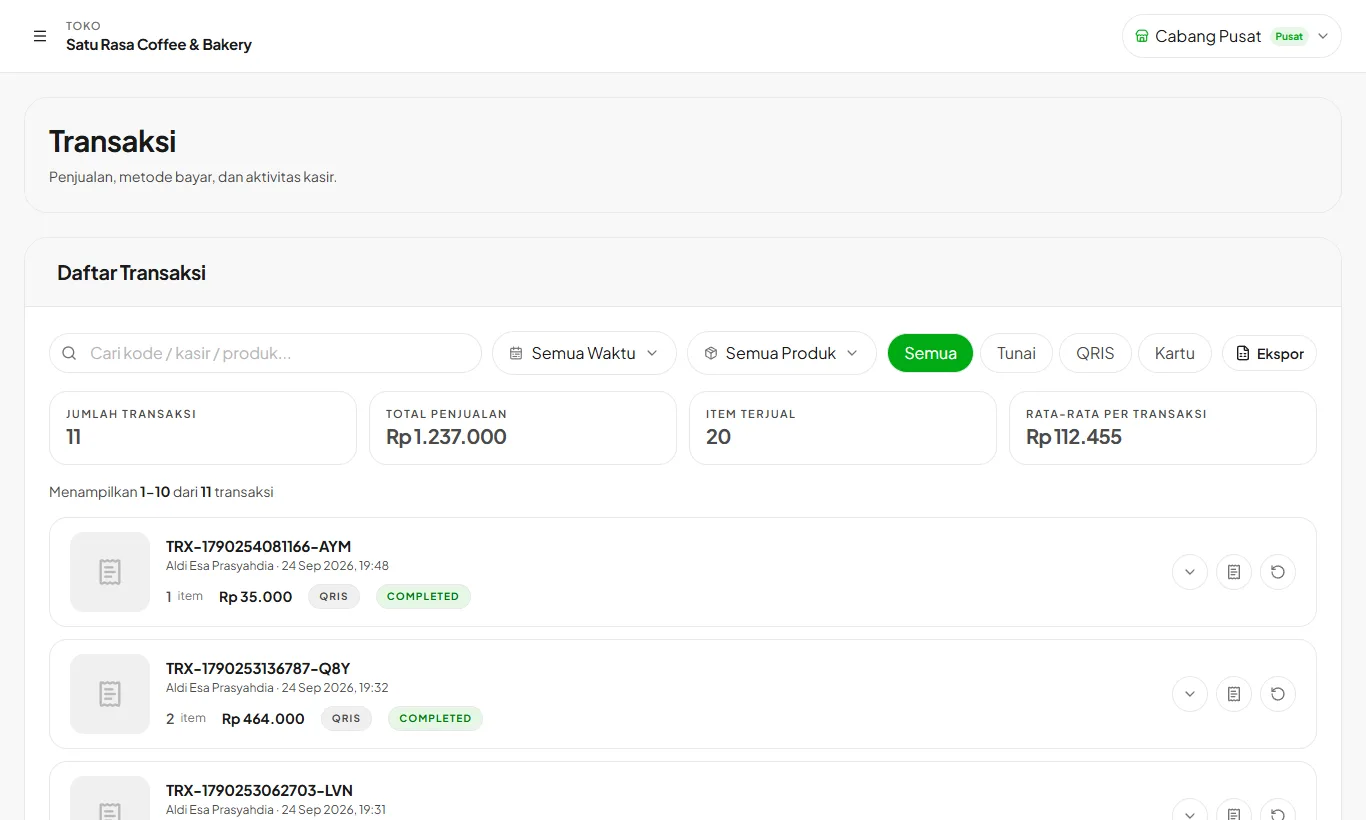Filter transactions by QRIS payment tab
This screenshot has width=1366, height=820.
1095,353
